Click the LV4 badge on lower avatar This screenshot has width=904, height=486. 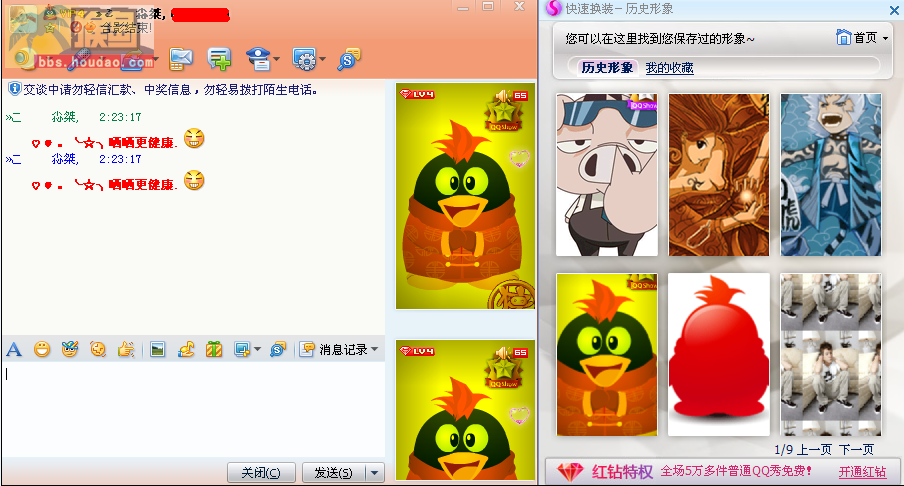417,351
